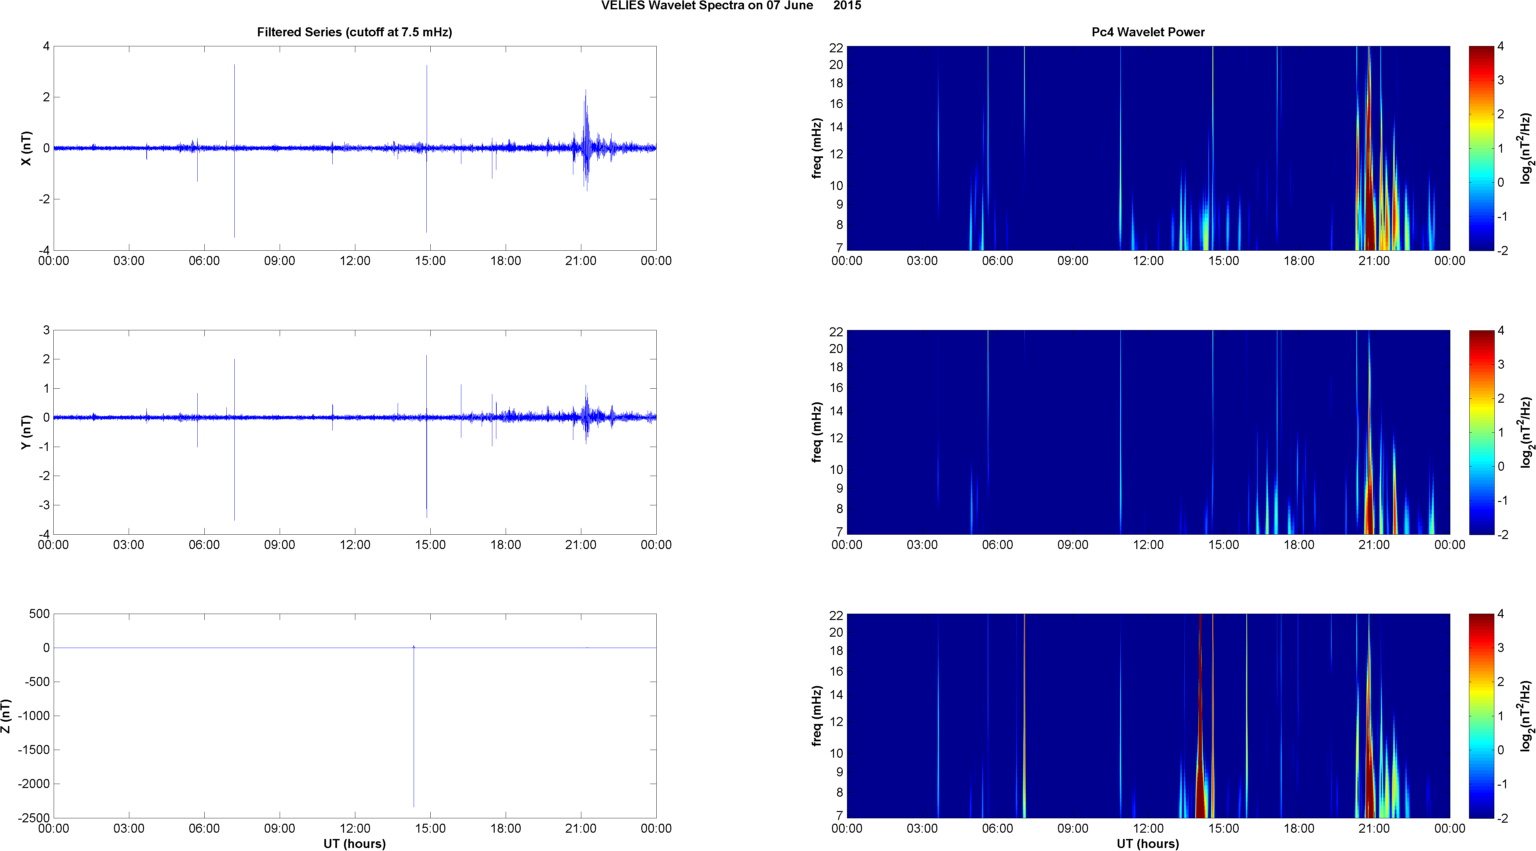Select the Y (nT) axis label
Image resolution: width=1536 pixels, height=851 pixels.
coord(27,432)
